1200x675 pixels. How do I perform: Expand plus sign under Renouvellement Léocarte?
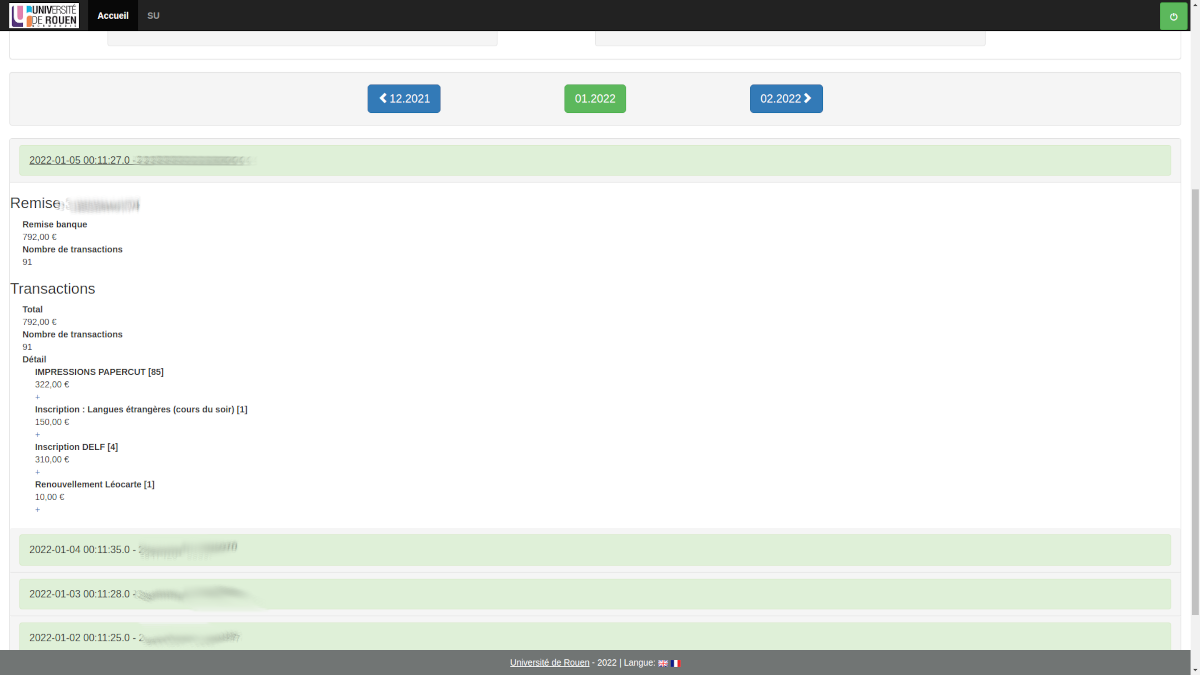(x=38, y=510)
